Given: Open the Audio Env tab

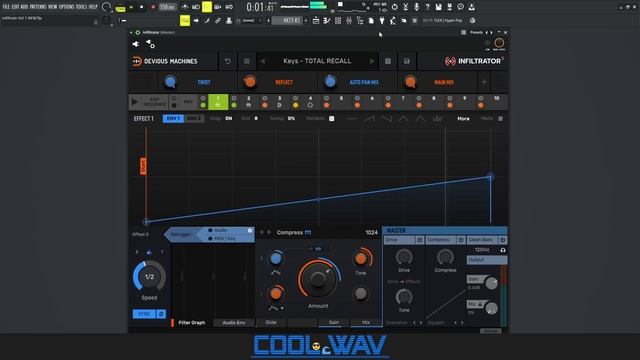Looking at the screenshot, I should click(234, 322).
